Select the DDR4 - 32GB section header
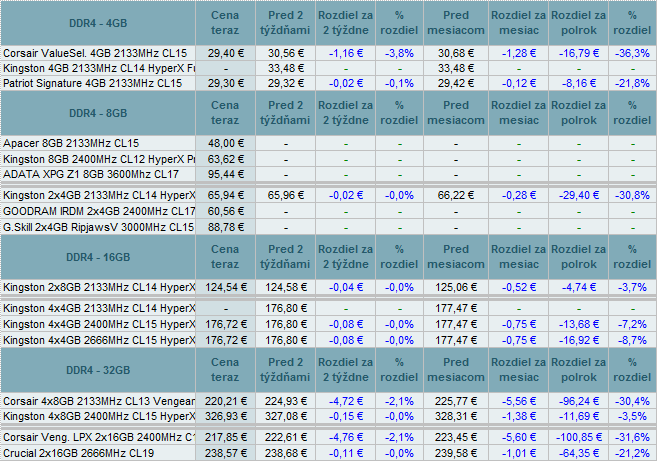Screen dimensions: 657x461 point(98,370)
